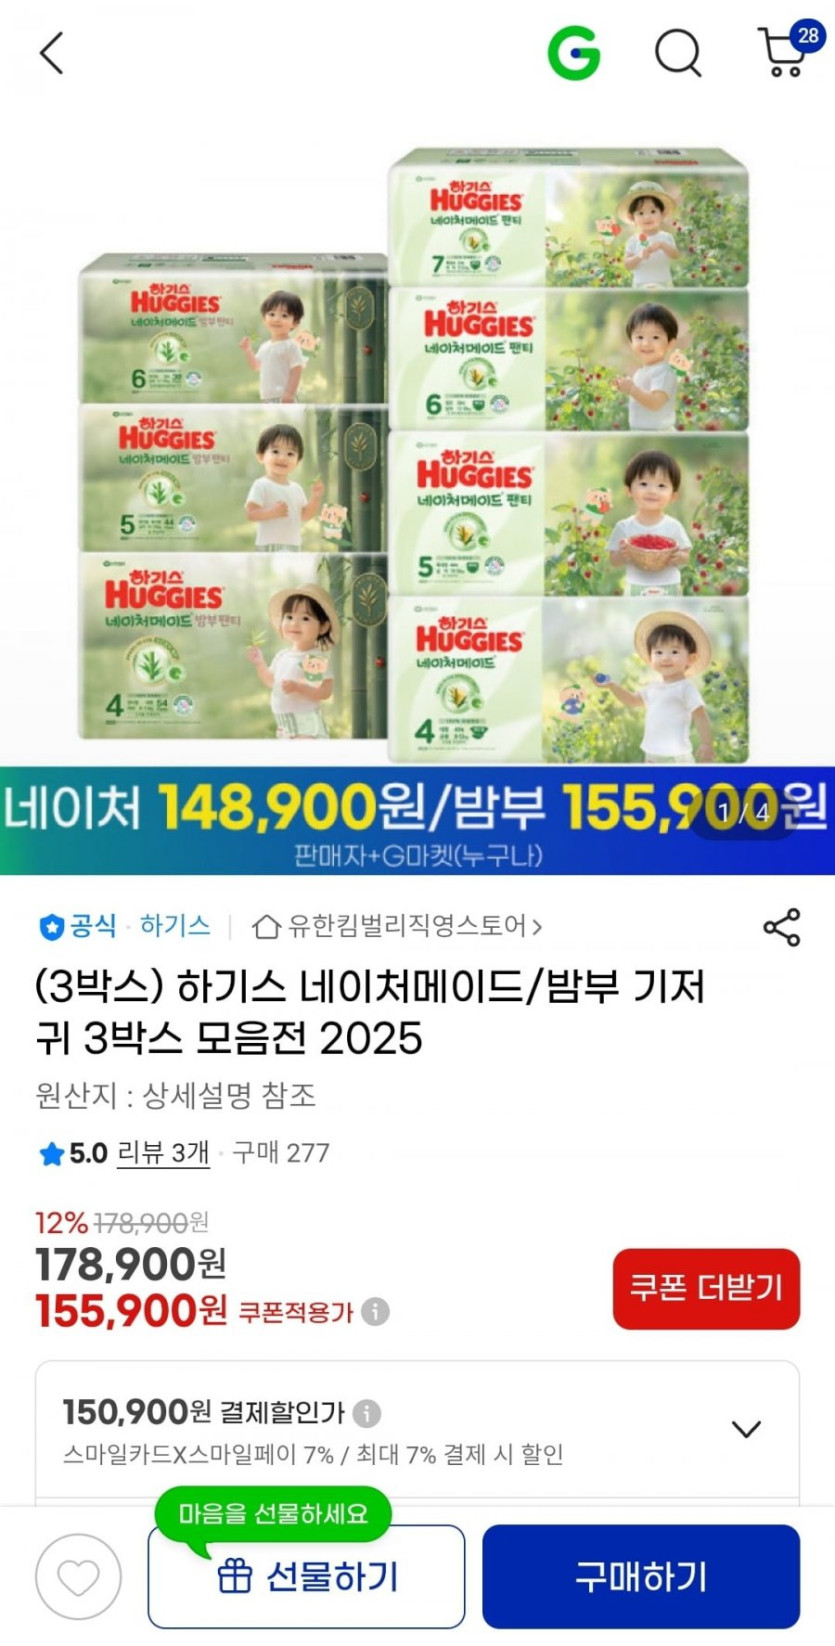Toggle the heart wishlist button
Screen dimensions: 835x1646
[78, 1577]
